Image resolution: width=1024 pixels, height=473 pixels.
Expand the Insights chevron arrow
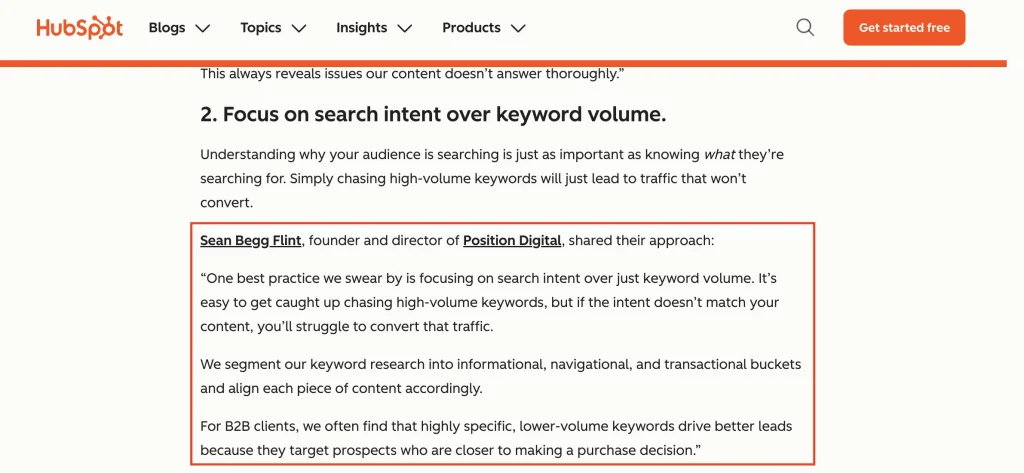click(x=405, y=28)
